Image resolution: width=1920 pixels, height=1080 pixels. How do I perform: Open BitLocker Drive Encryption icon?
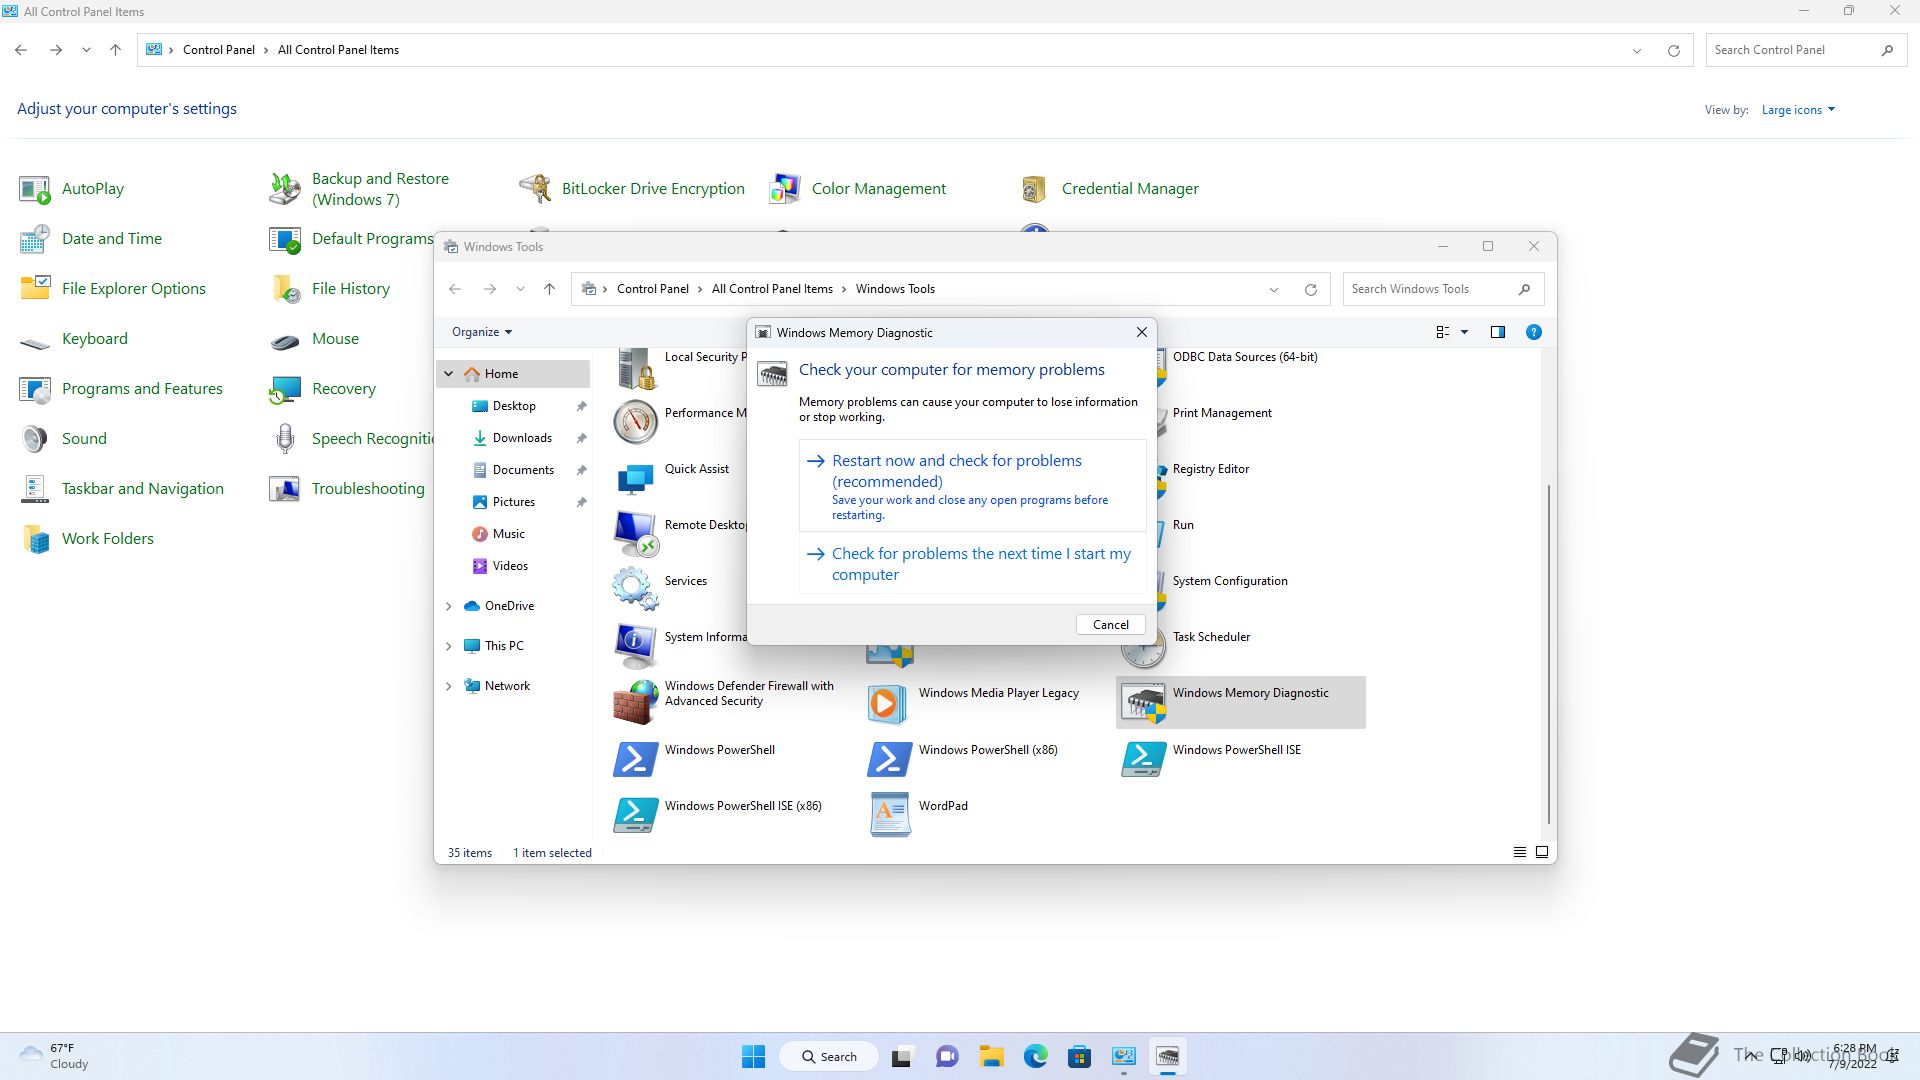(x=535, y=189)
